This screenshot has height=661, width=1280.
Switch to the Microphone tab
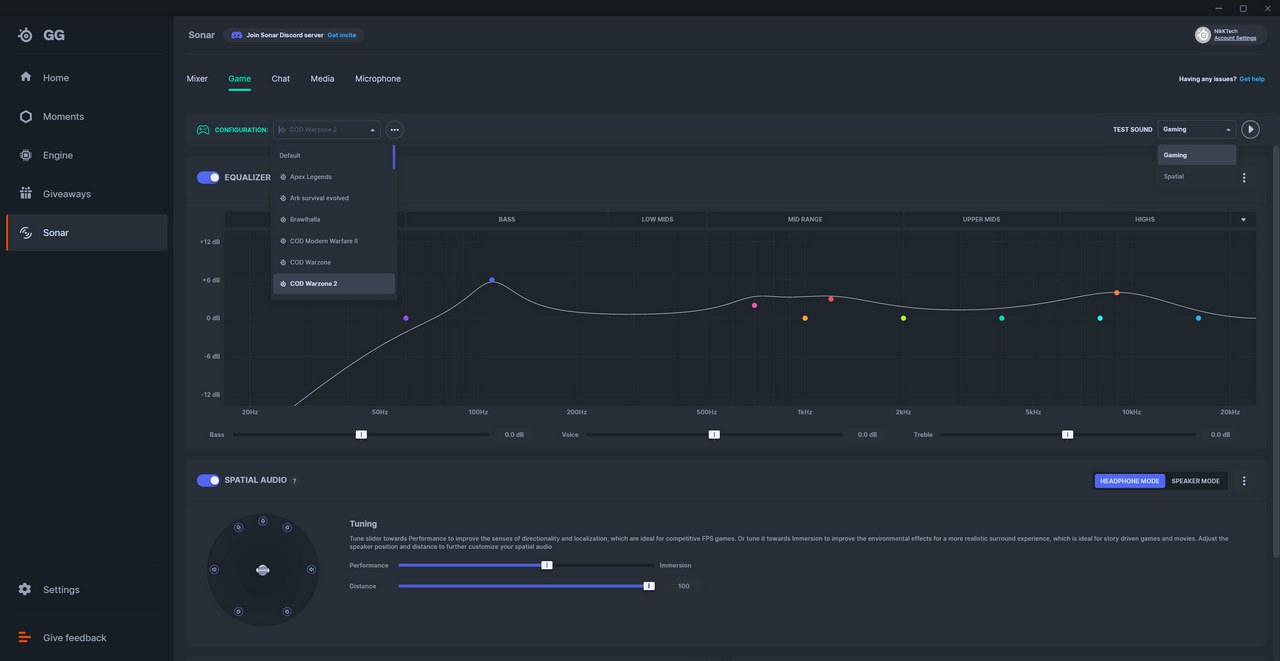[x=378, y=79]
